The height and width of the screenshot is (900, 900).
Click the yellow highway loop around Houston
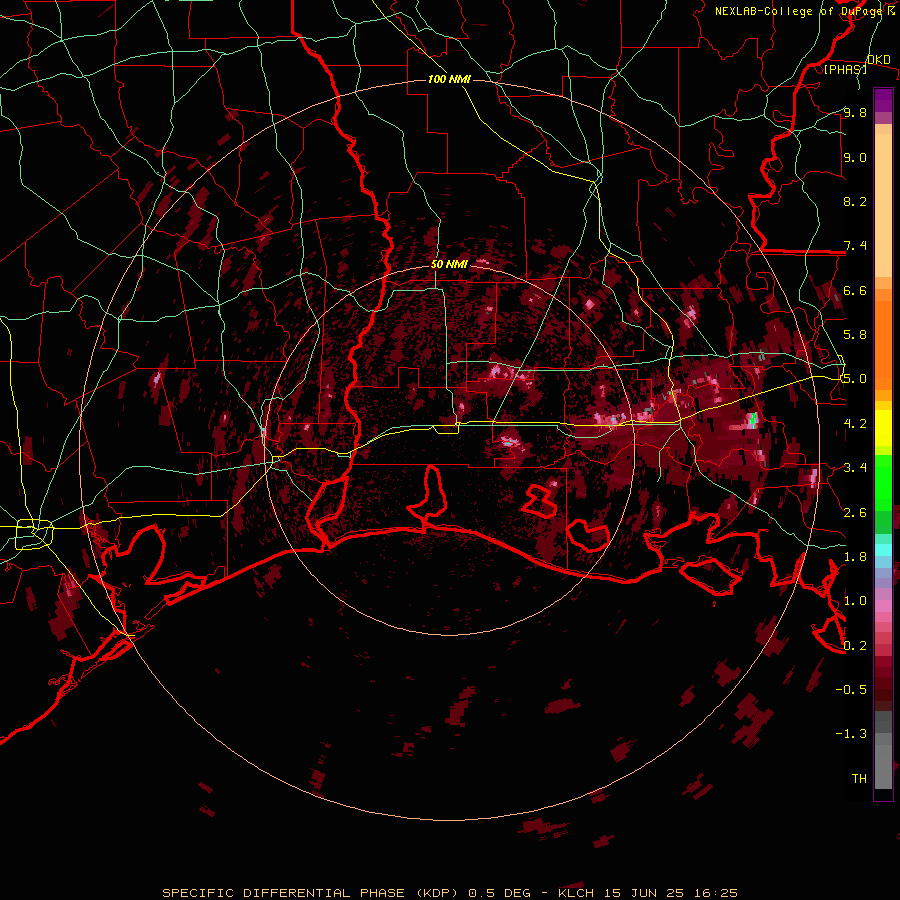pyautogui.click(x=34, y=534)
